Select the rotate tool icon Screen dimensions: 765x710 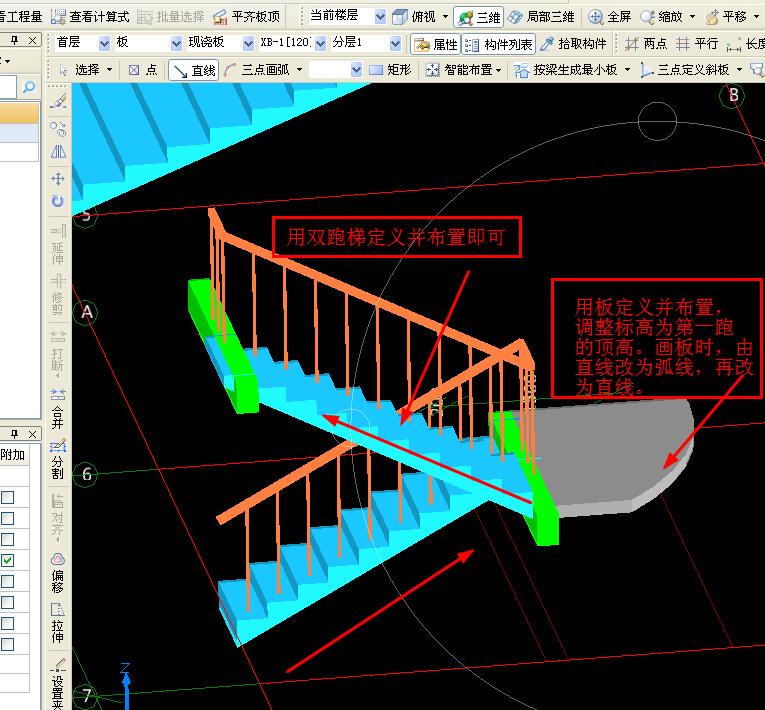(x=58, y=201)
